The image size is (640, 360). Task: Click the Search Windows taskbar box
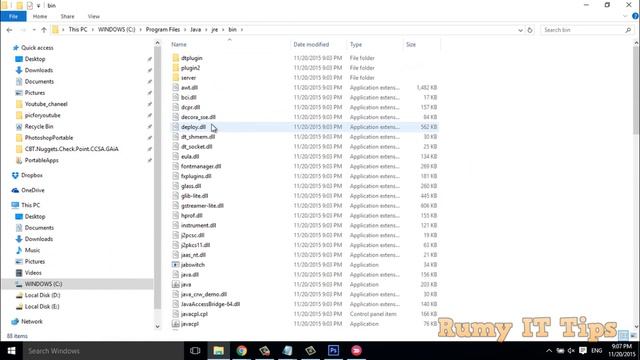pyautogui.click(x=102, y=351)
